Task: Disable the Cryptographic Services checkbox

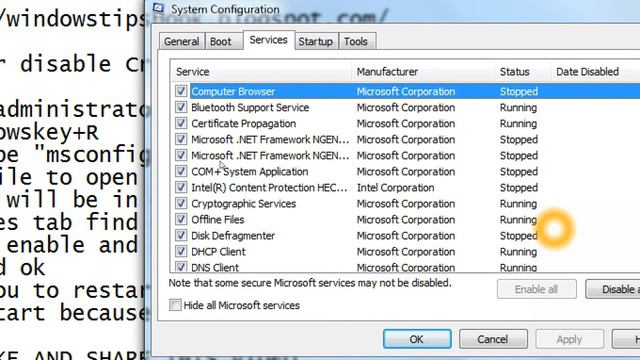Action: 181,203
